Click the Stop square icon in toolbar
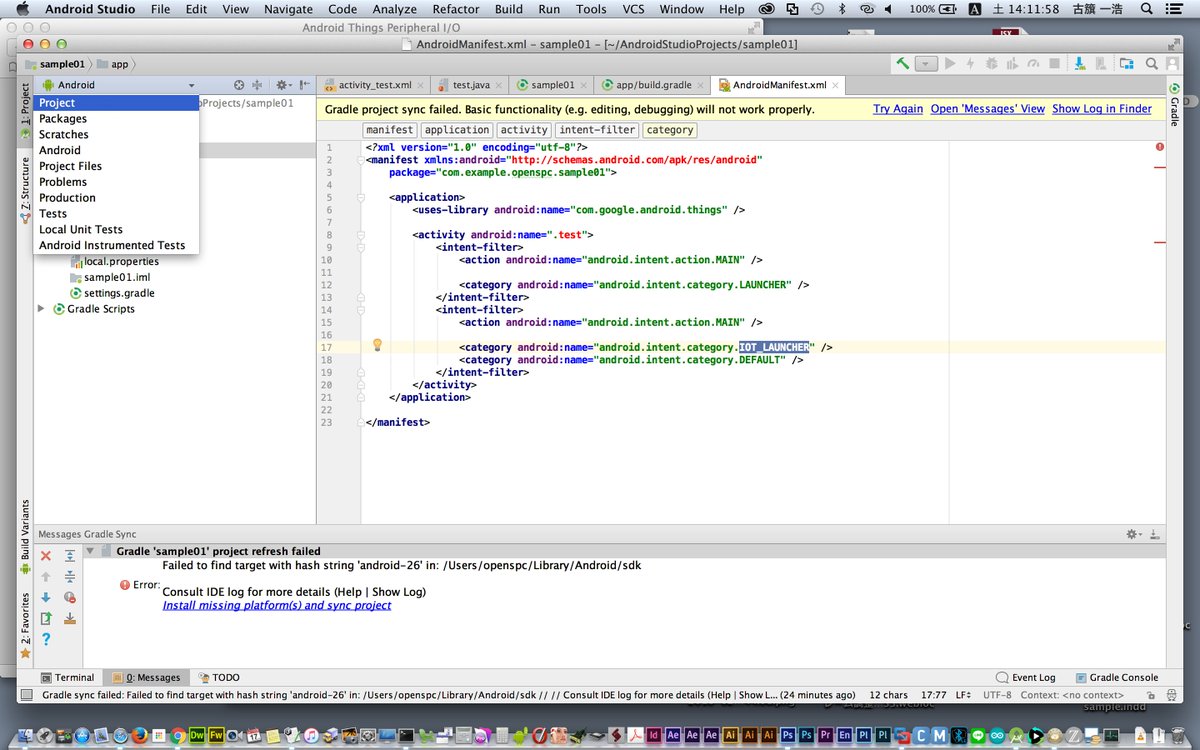This screenshot has width=1200, height=750. [x=1054, y=63]
